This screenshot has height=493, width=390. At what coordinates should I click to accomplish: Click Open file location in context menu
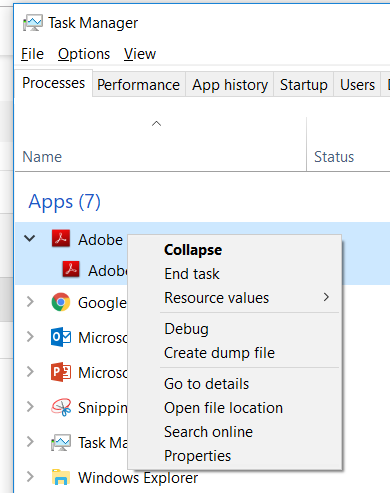(223, 408)
